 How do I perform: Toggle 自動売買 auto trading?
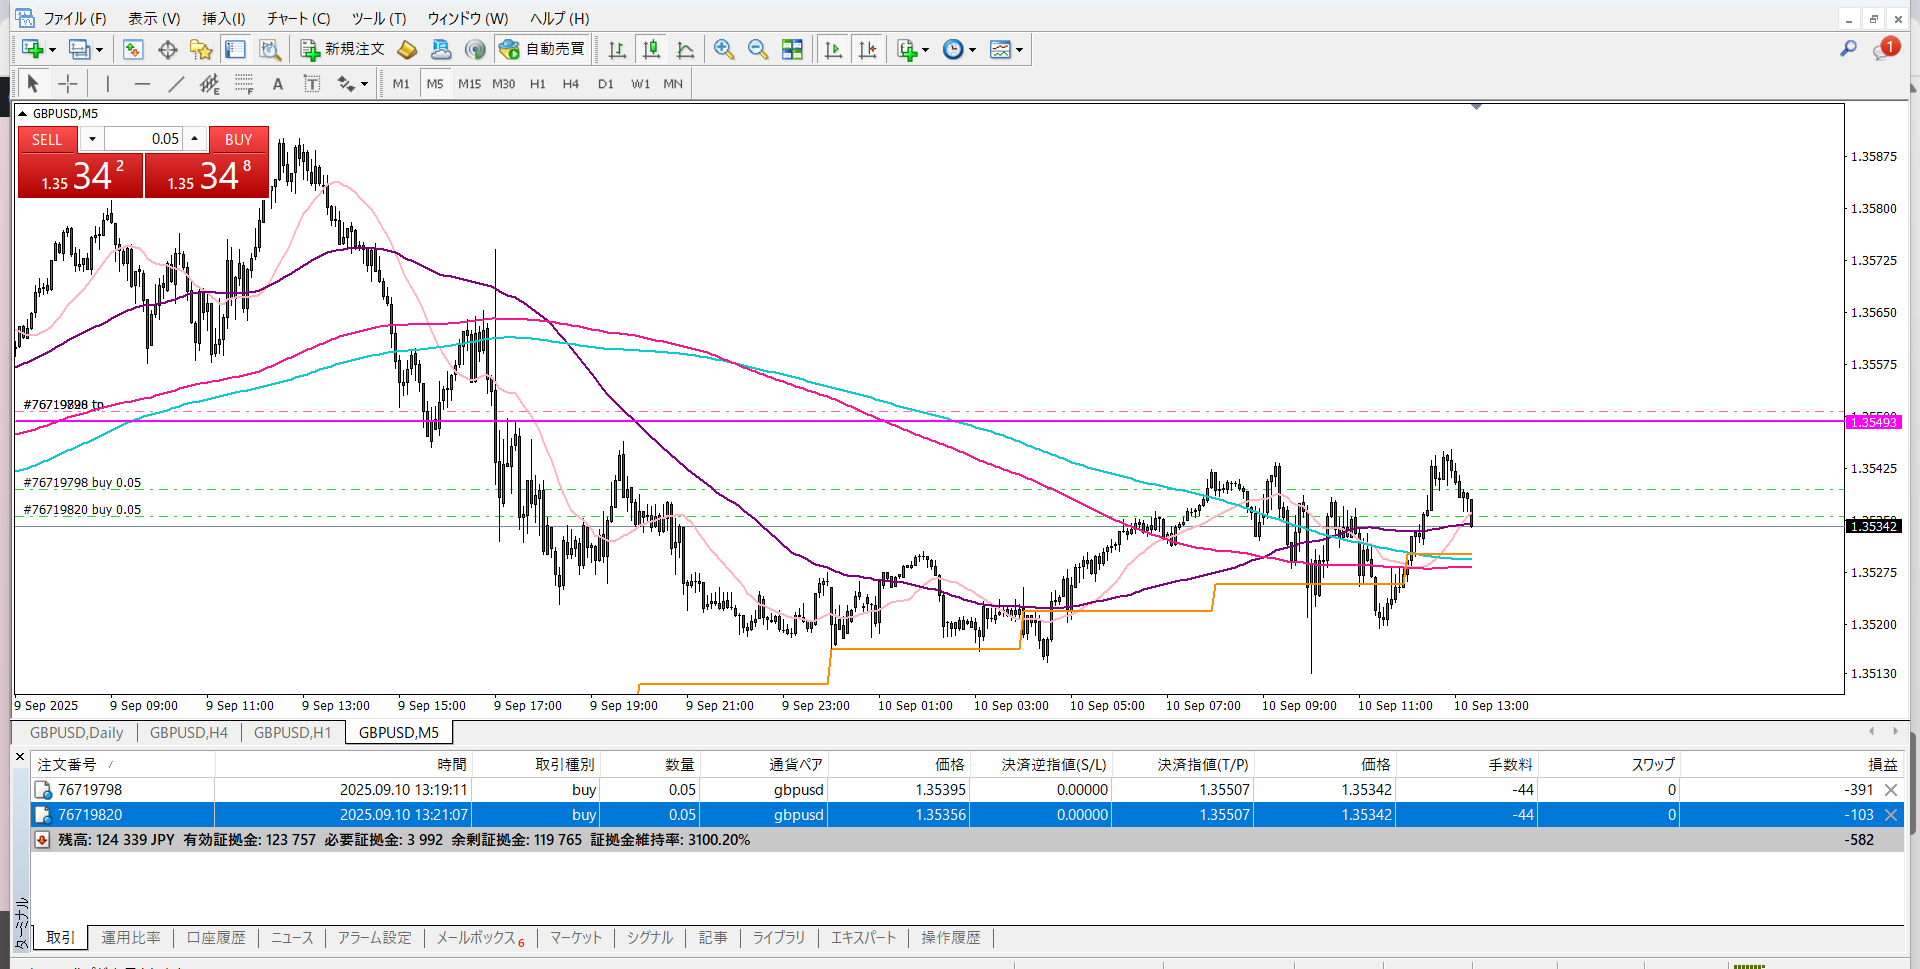[x=541, y=49]
